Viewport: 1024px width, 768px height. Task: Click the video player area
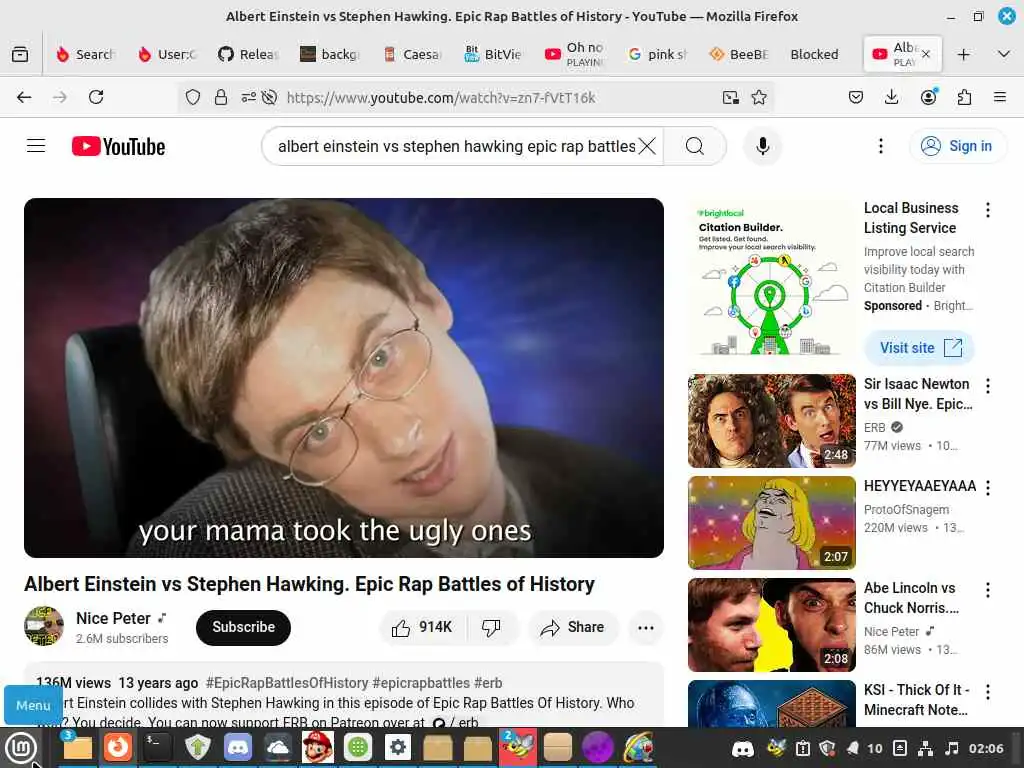(x=344, y=377)
